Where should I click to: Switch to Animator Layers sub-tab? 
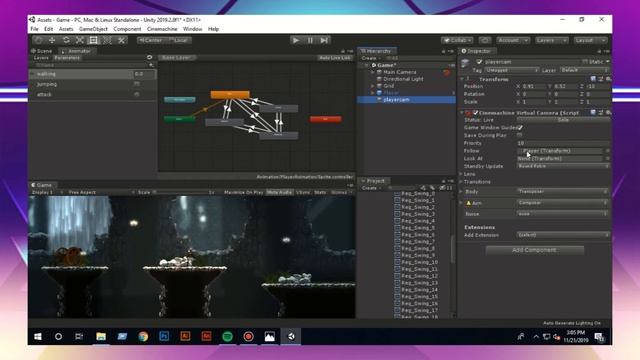pyautogui.click(x=41, y=58)
